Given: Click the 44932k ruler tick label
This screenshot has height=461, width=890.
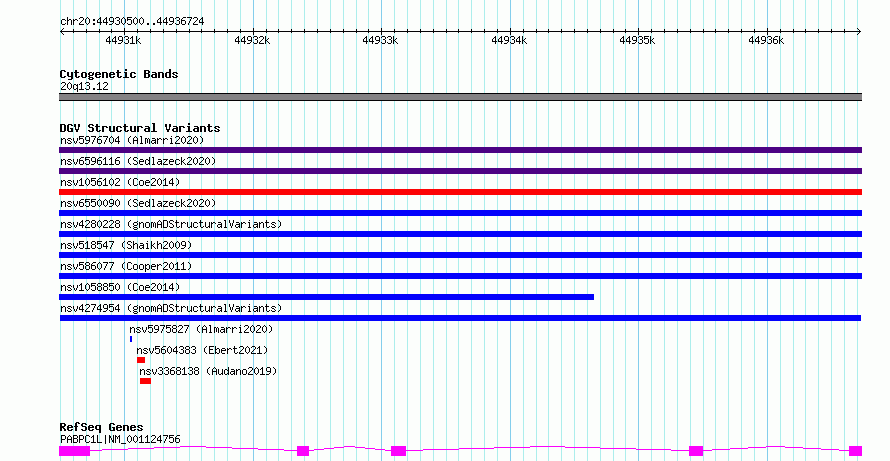Looking at the screenshot, I should (x=252, y=40).
